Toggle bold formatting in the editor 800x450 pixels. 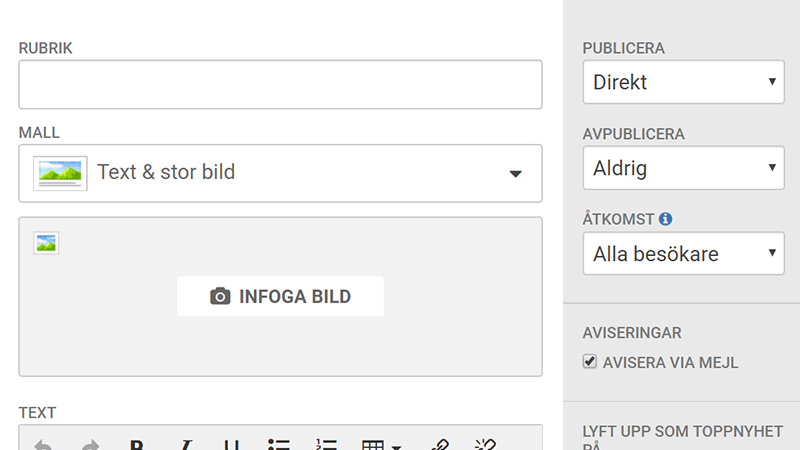click(x=137, y=446)
